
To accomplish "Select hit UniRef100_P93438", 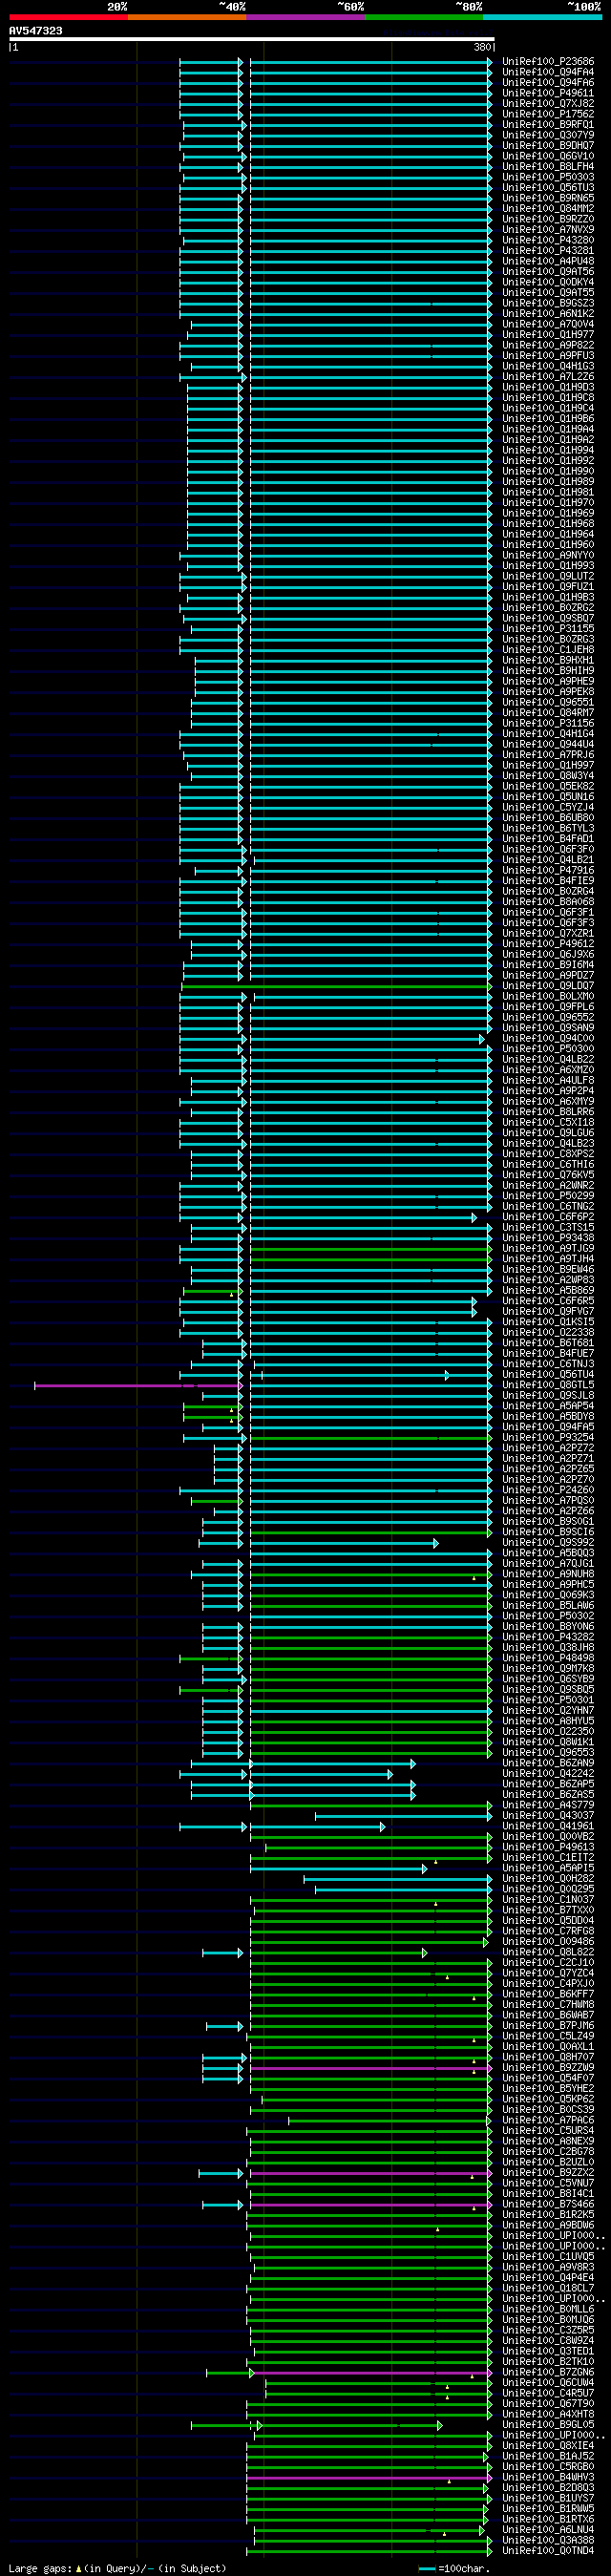I will [x=548, y=1238].
